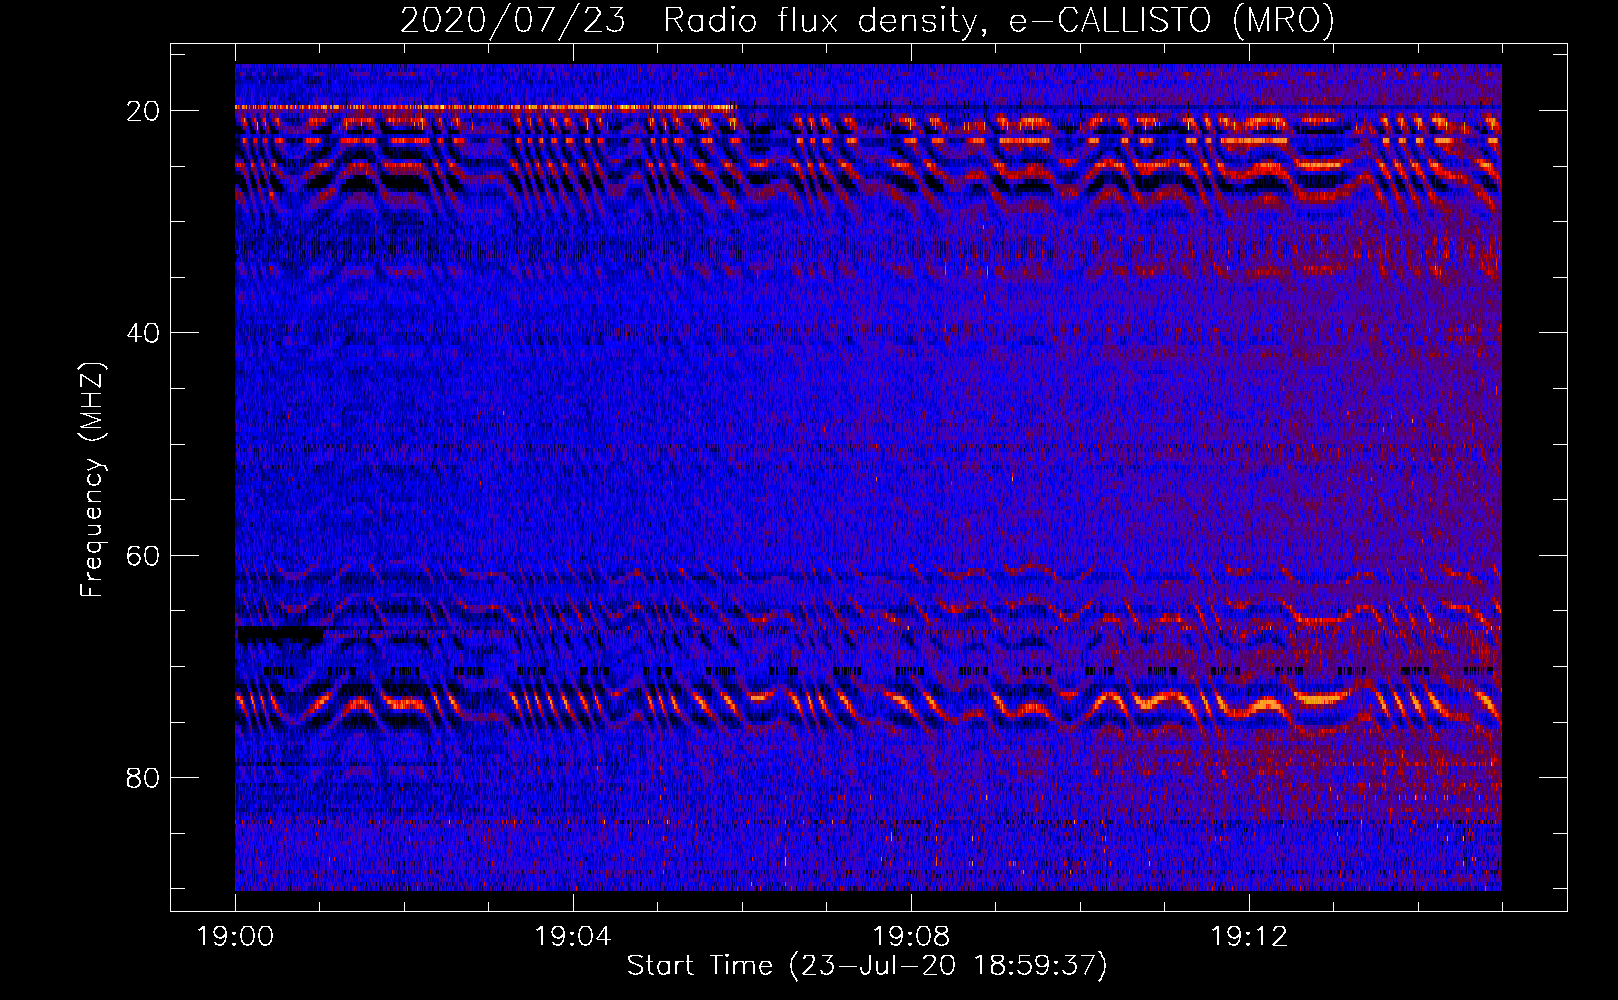Click the 80 MHz tick label
Viewport: 1618px width, 1000px height.
point(144,778)
